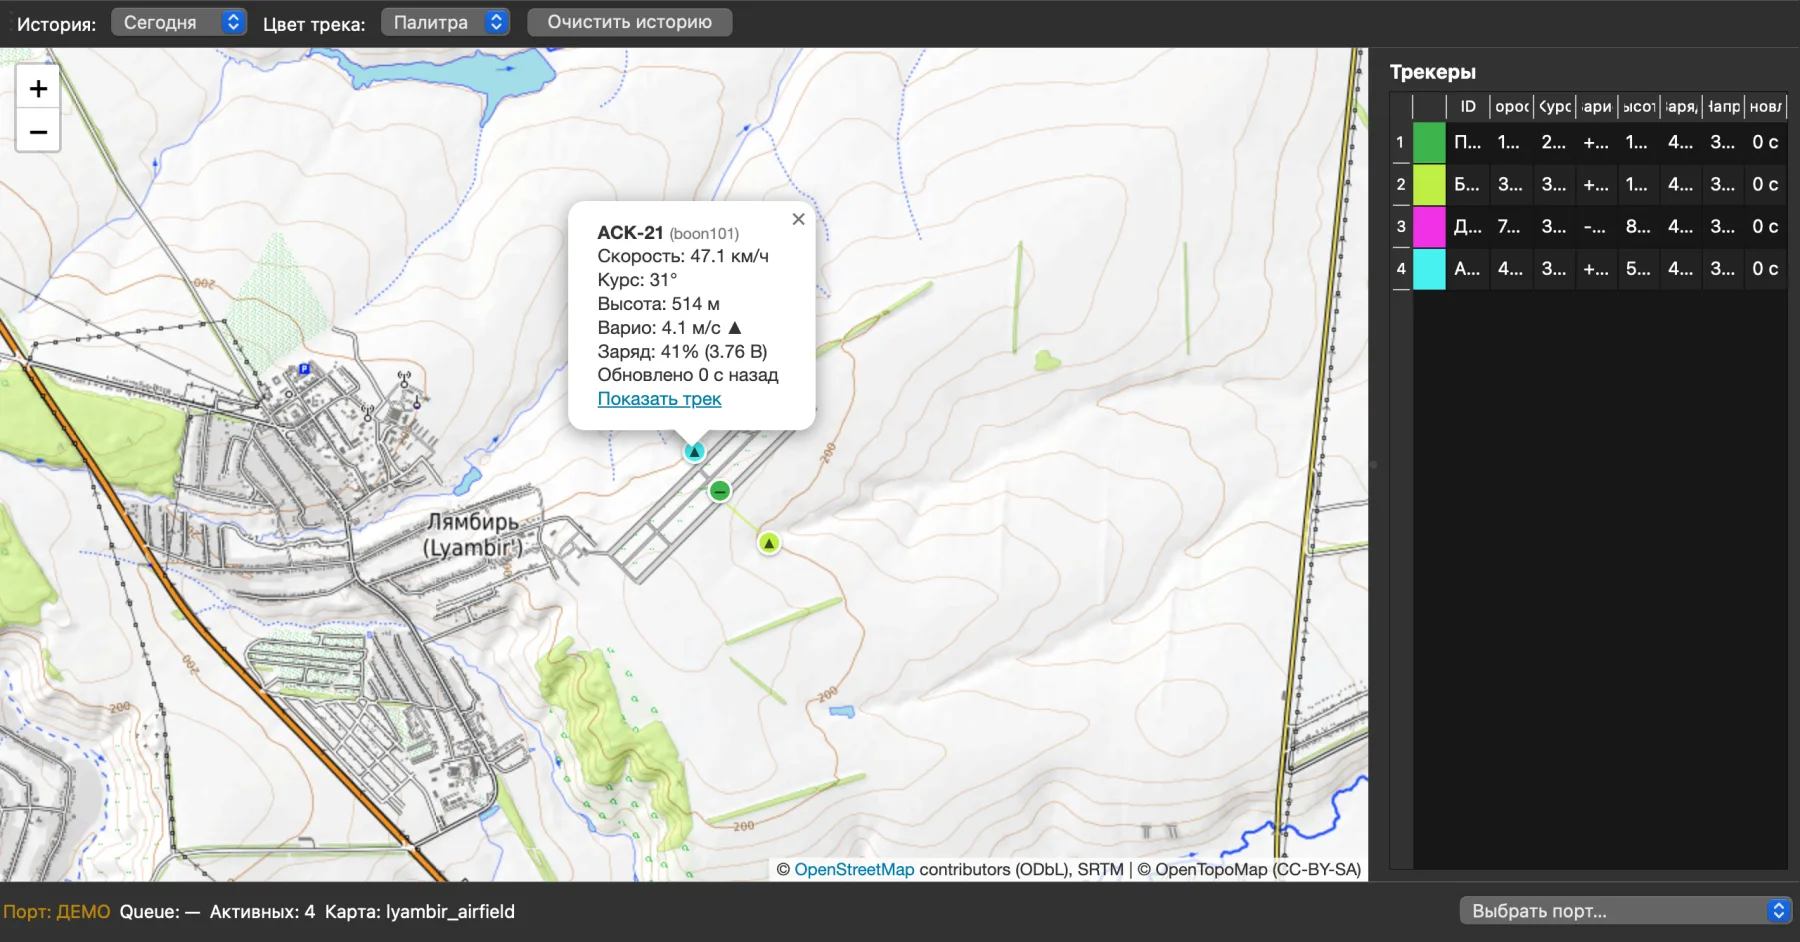Open the История period dropdown

point(178,22)
